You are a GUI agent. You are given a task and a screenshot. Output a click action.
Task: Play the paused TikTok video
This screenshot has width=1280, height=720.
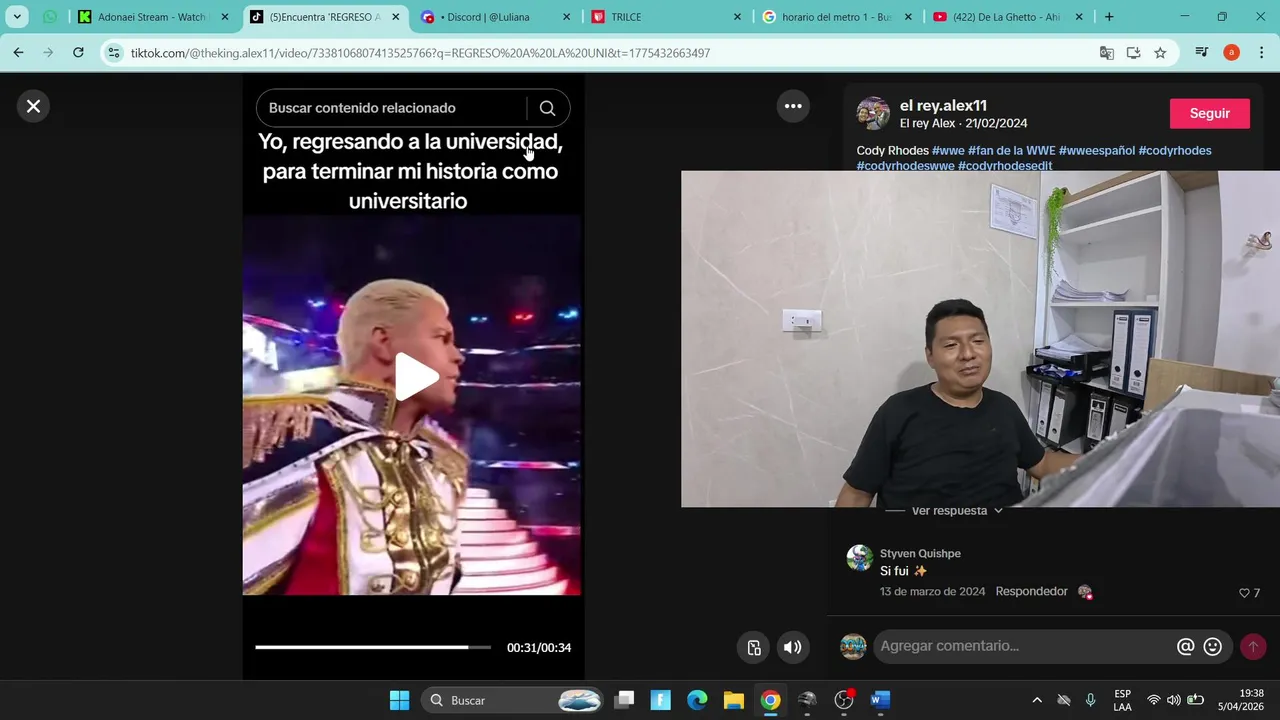click(x=417, y=376)
